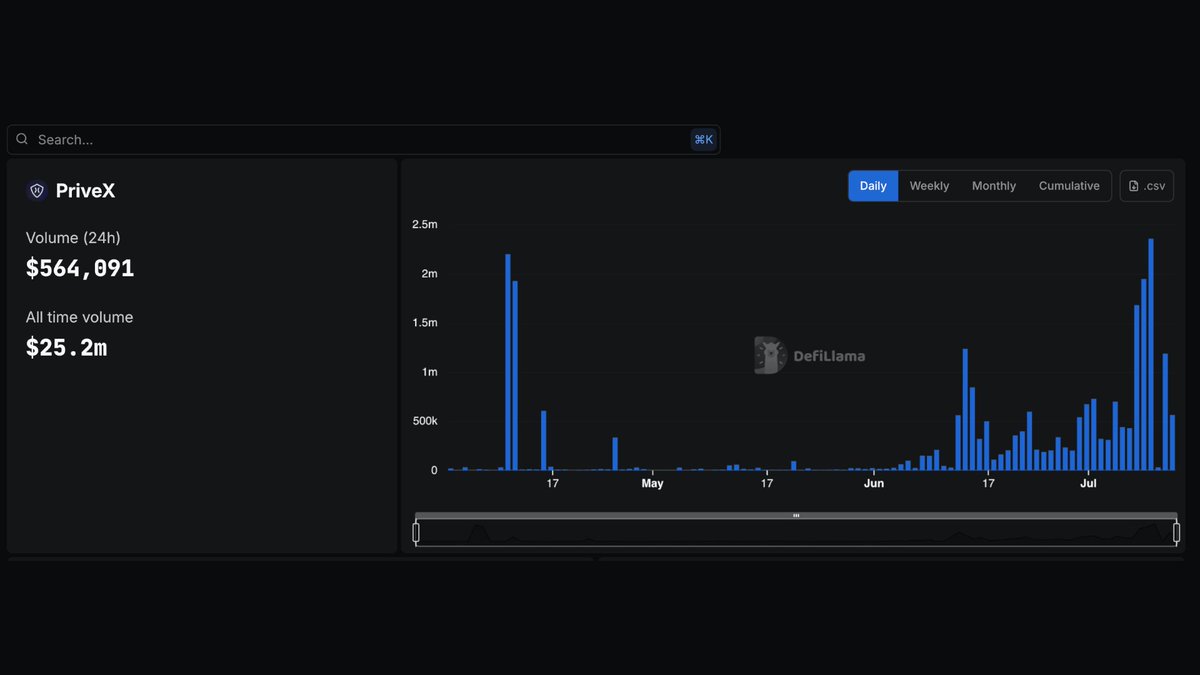
Task: Click the 'May' x-axis label
Action: click(x=652, y=484)
